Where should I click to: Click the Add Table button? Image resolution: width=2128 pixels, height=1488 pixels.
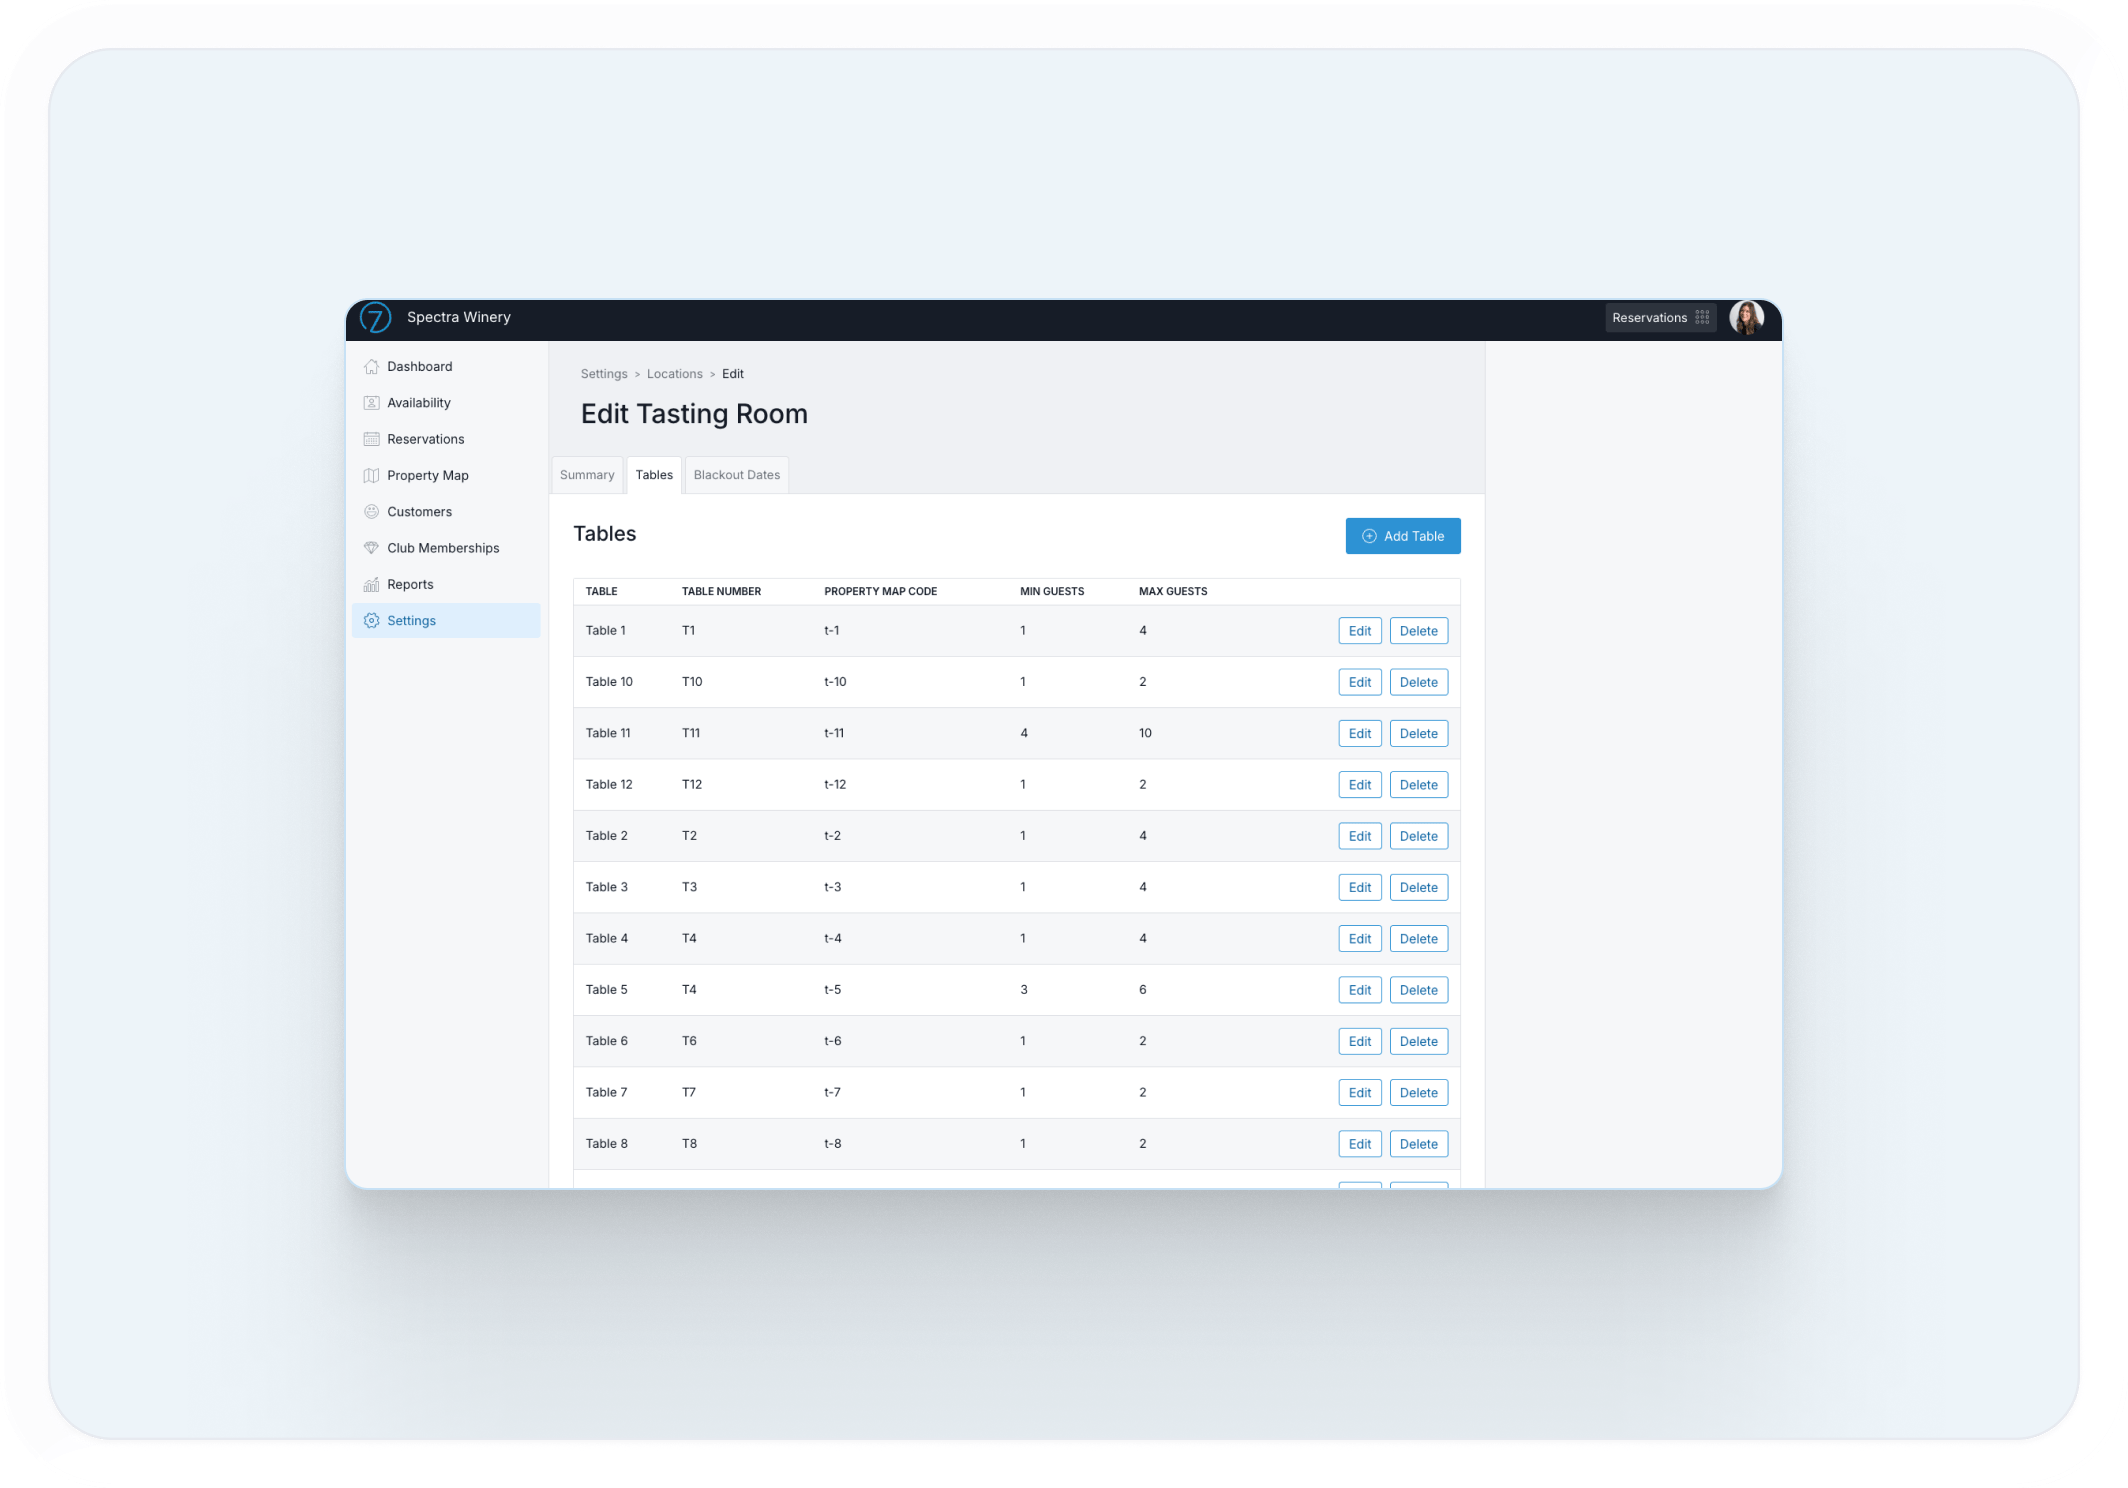pos(1402,536)
